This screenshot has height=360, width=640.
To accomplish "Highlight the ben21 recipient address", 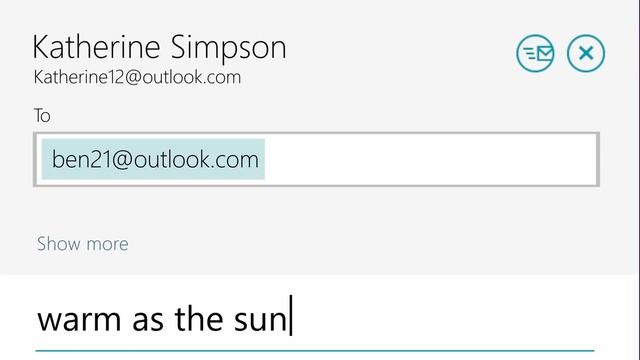I will coord(153,159).
